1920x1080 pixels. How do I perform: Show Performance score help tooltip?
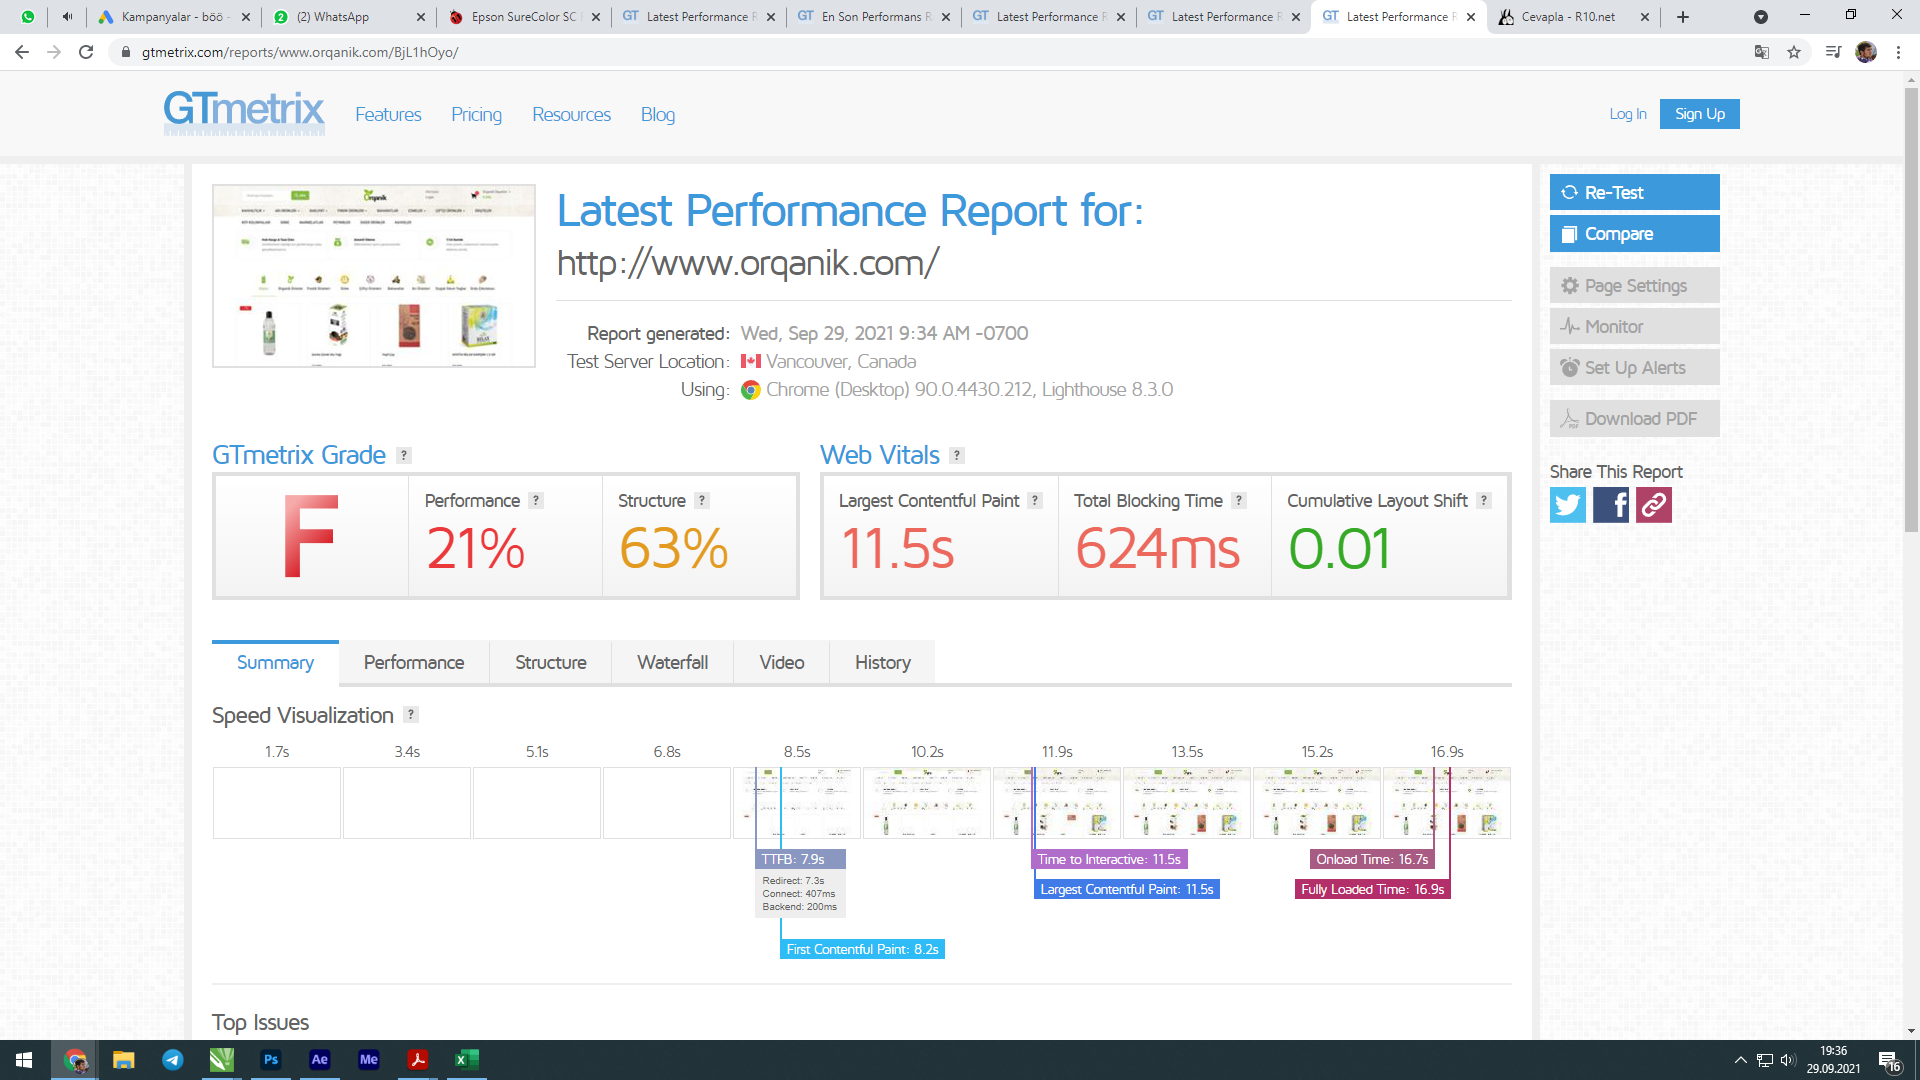pos(536,500)
